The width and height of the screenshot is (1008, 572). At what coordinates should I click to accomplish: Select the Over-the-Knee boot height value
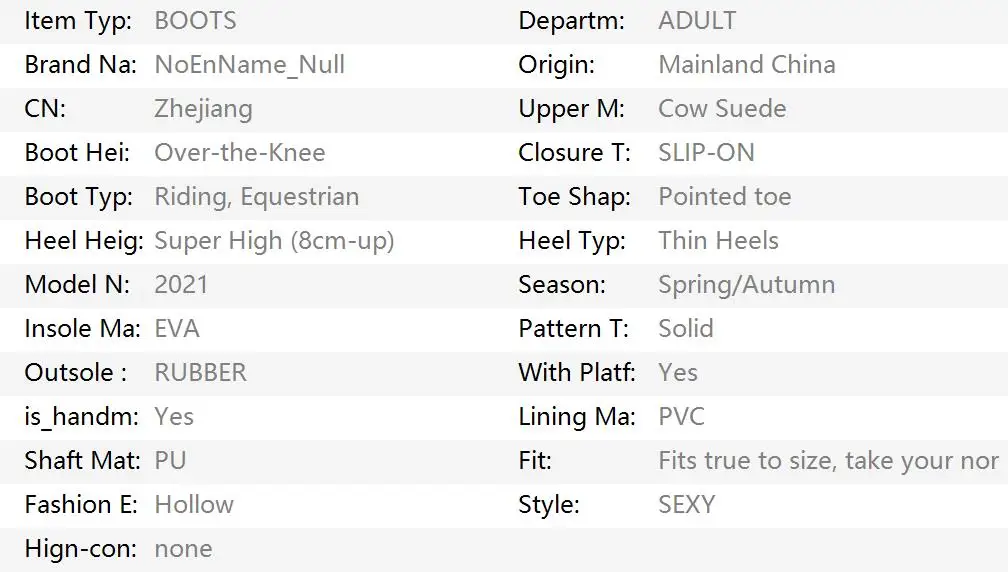[239, 152]
